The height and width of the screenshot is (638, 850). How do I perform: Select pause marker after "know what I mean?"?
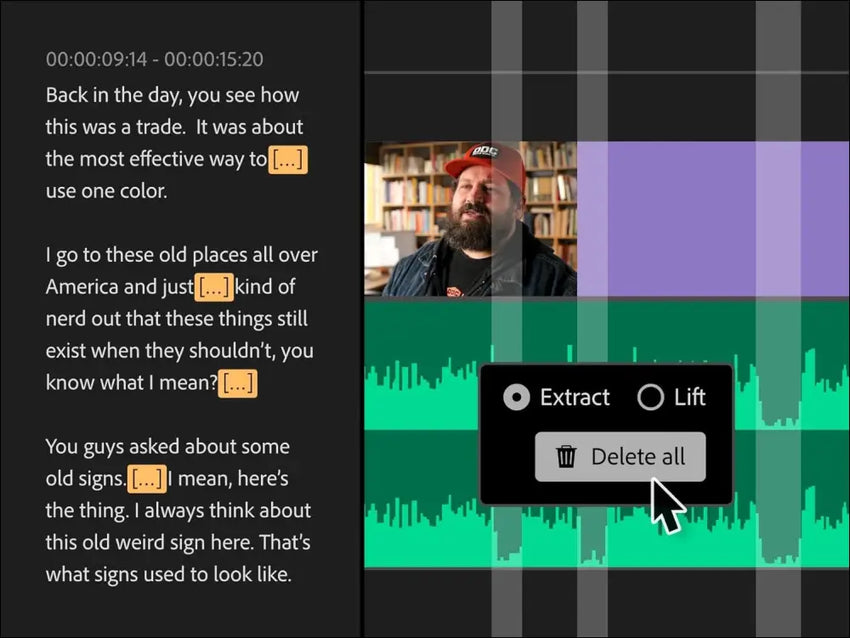pos(237,383)
